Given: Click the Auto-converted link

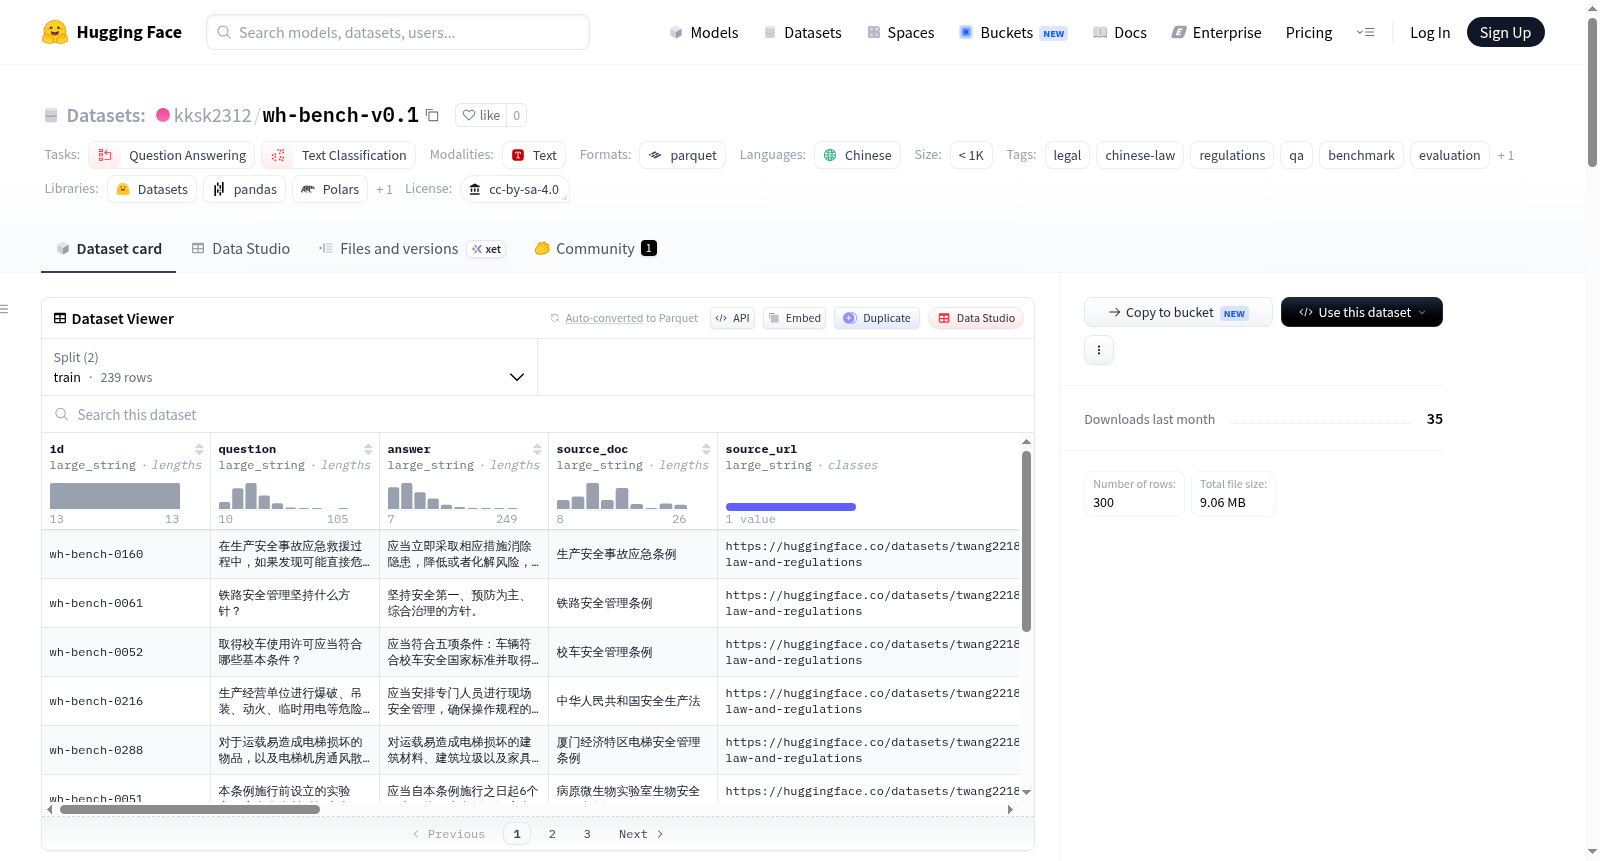Looking at the screenshot, I should [x=604, y=318].
